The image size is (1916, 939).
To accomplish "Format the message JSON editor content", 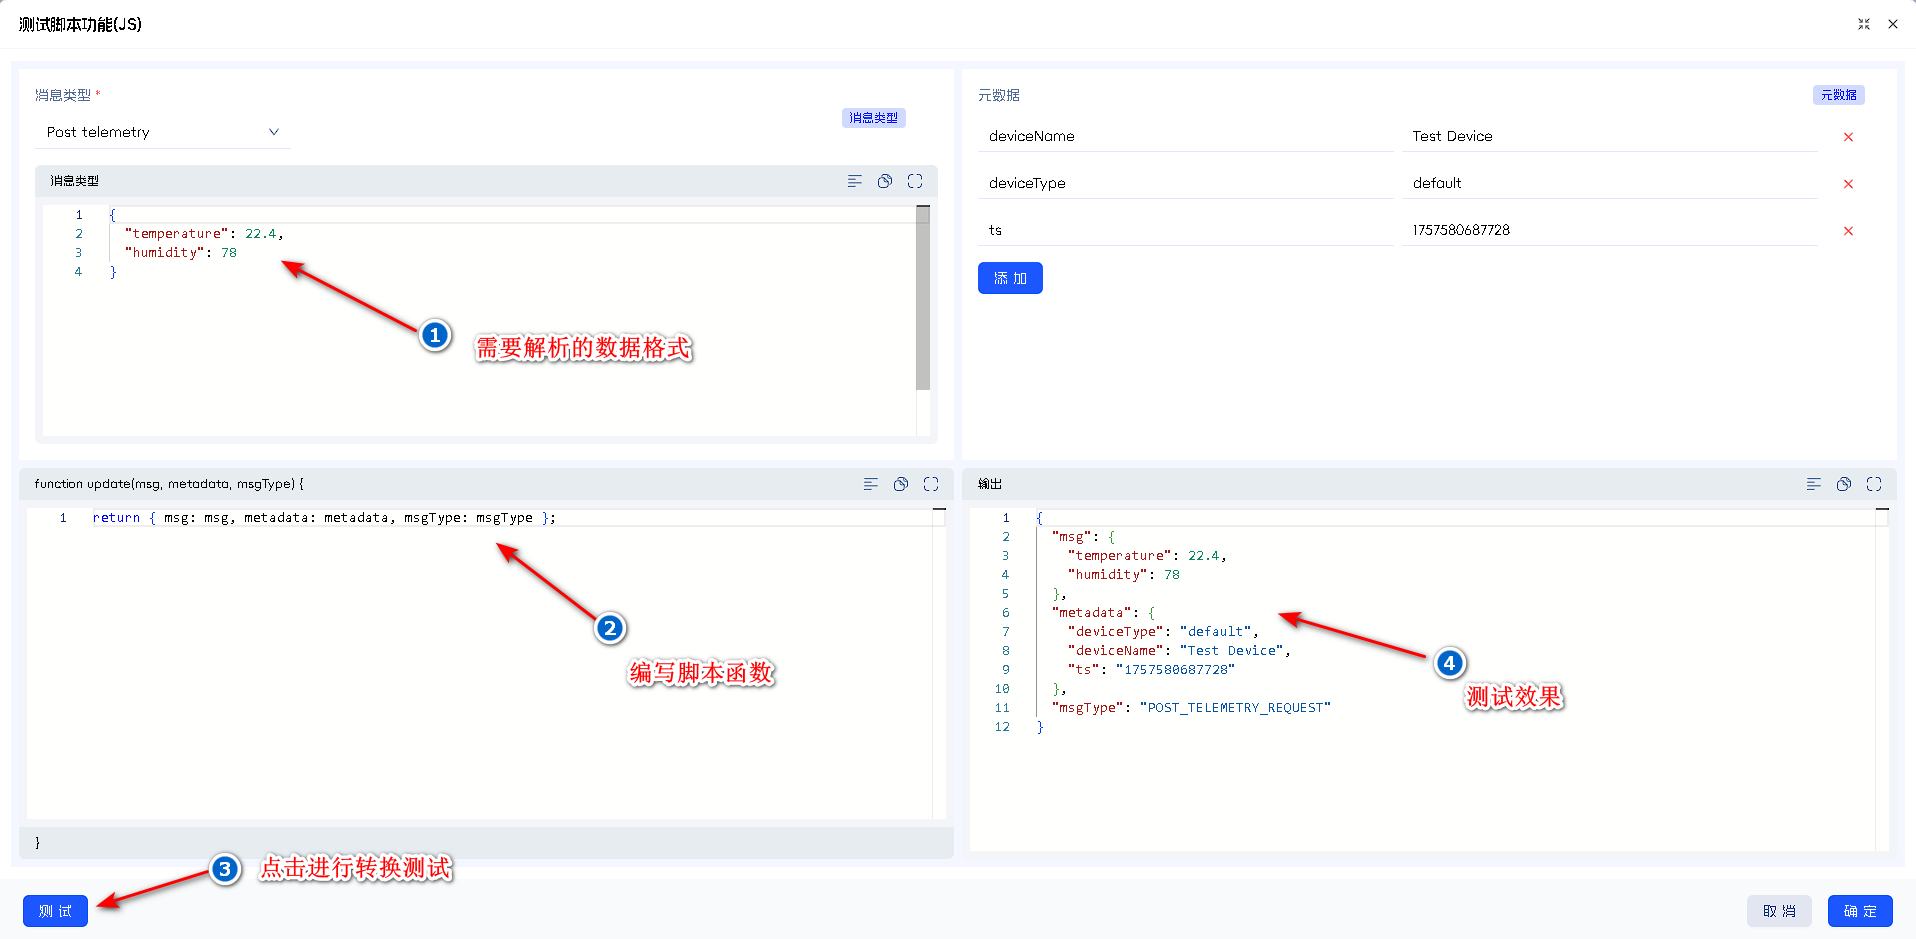I will point(854,181).
